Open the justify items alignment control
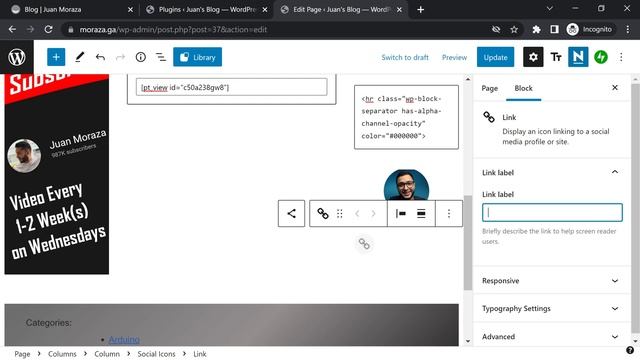Image resolution: width=640 pixels, height=360 pixels. (401, 213)
